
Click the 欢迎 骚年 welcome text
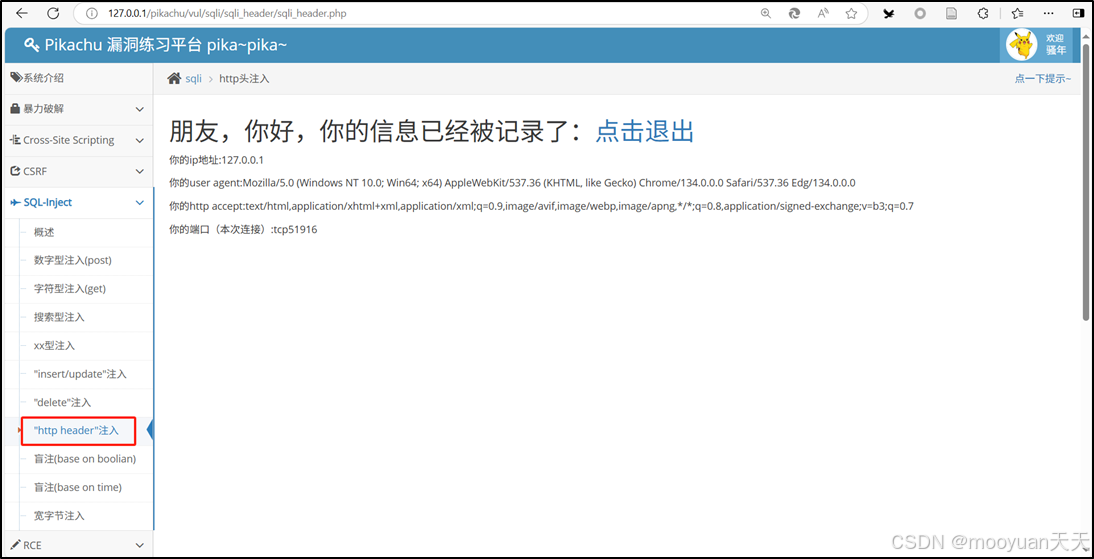click(x=1056, y=45)
